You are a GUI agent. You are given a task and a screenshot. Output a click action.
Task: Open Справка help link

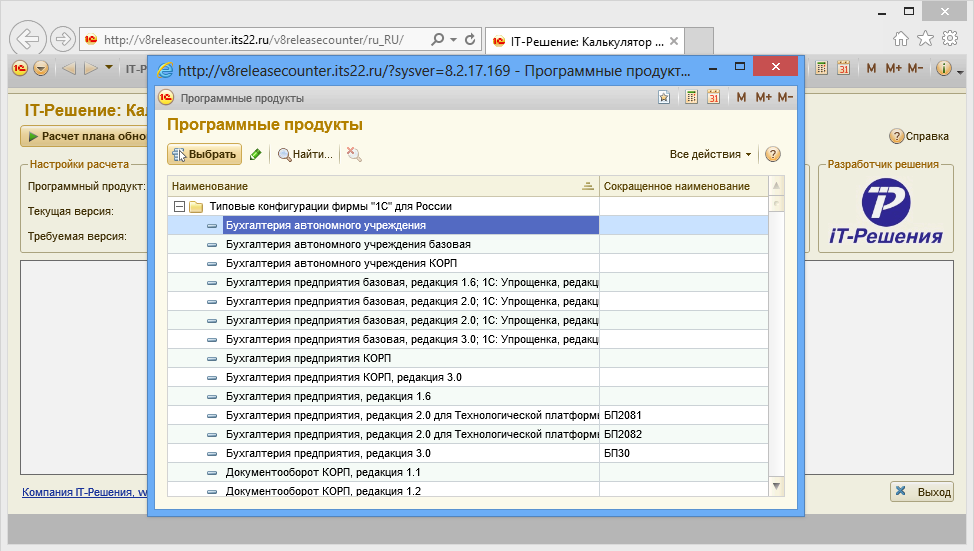tap(919, 136)
